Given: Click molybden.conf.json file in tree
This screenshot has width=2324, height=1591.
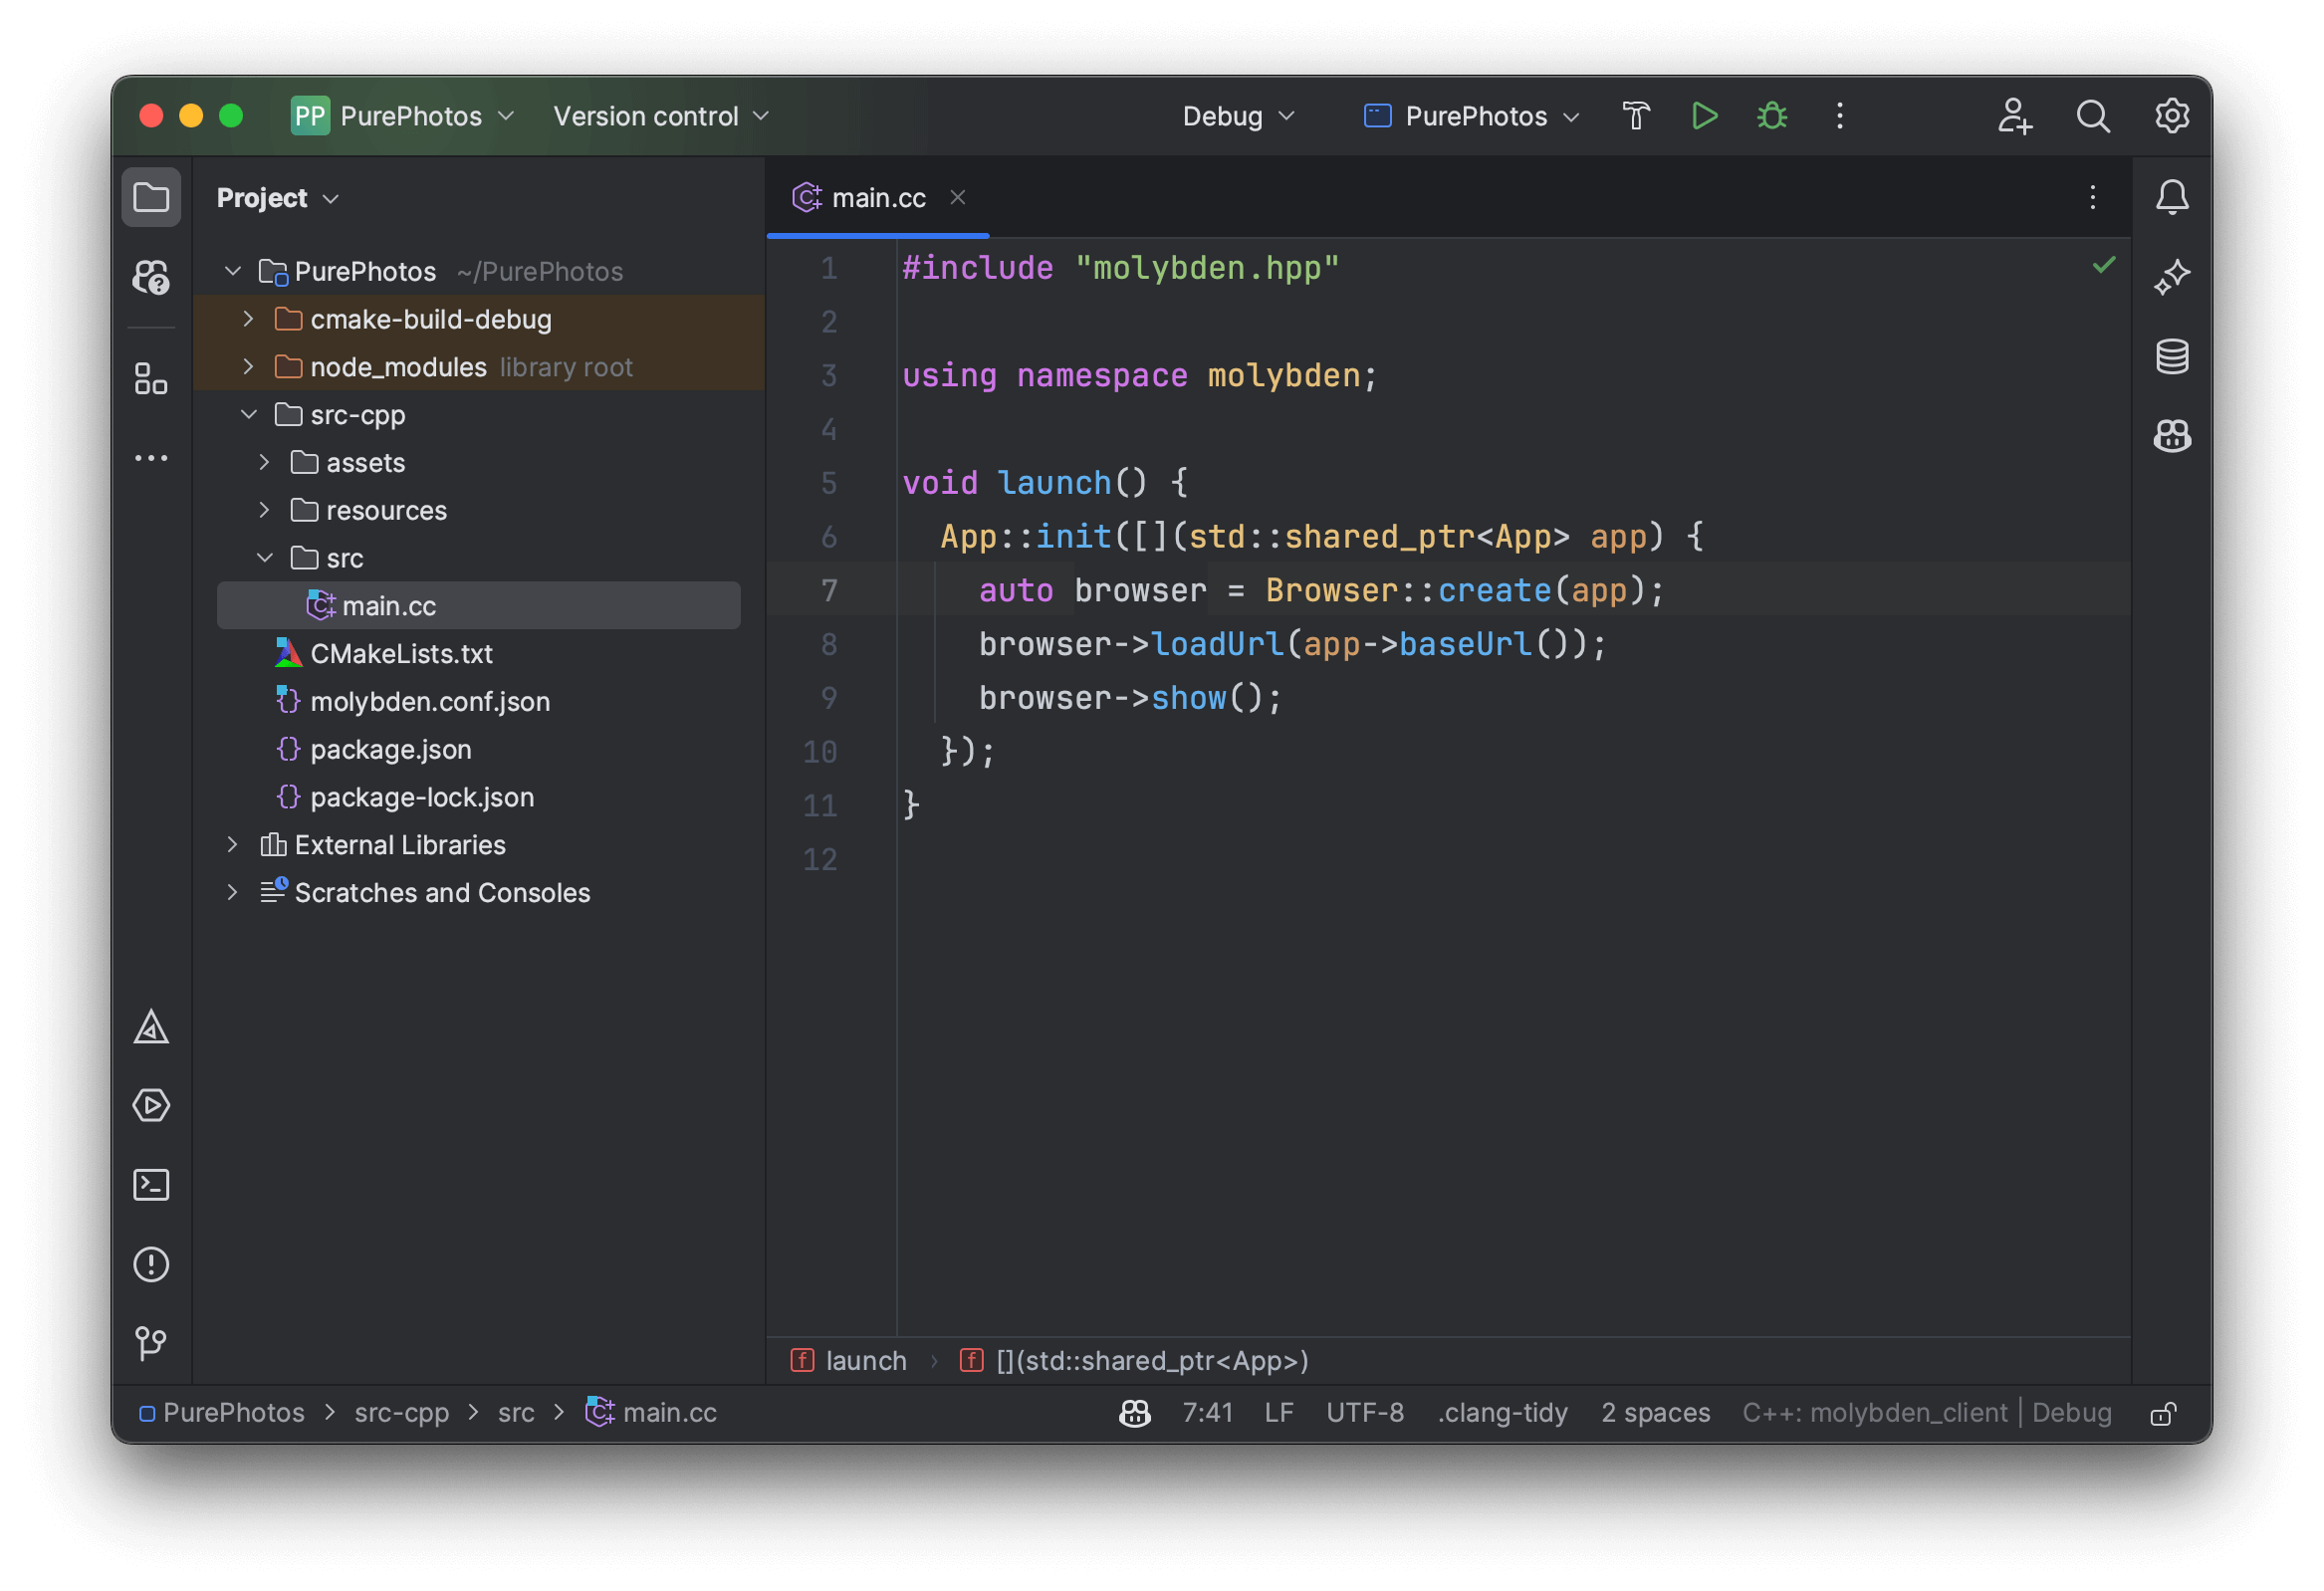Looking at the screenshot, I should point(431,699).
